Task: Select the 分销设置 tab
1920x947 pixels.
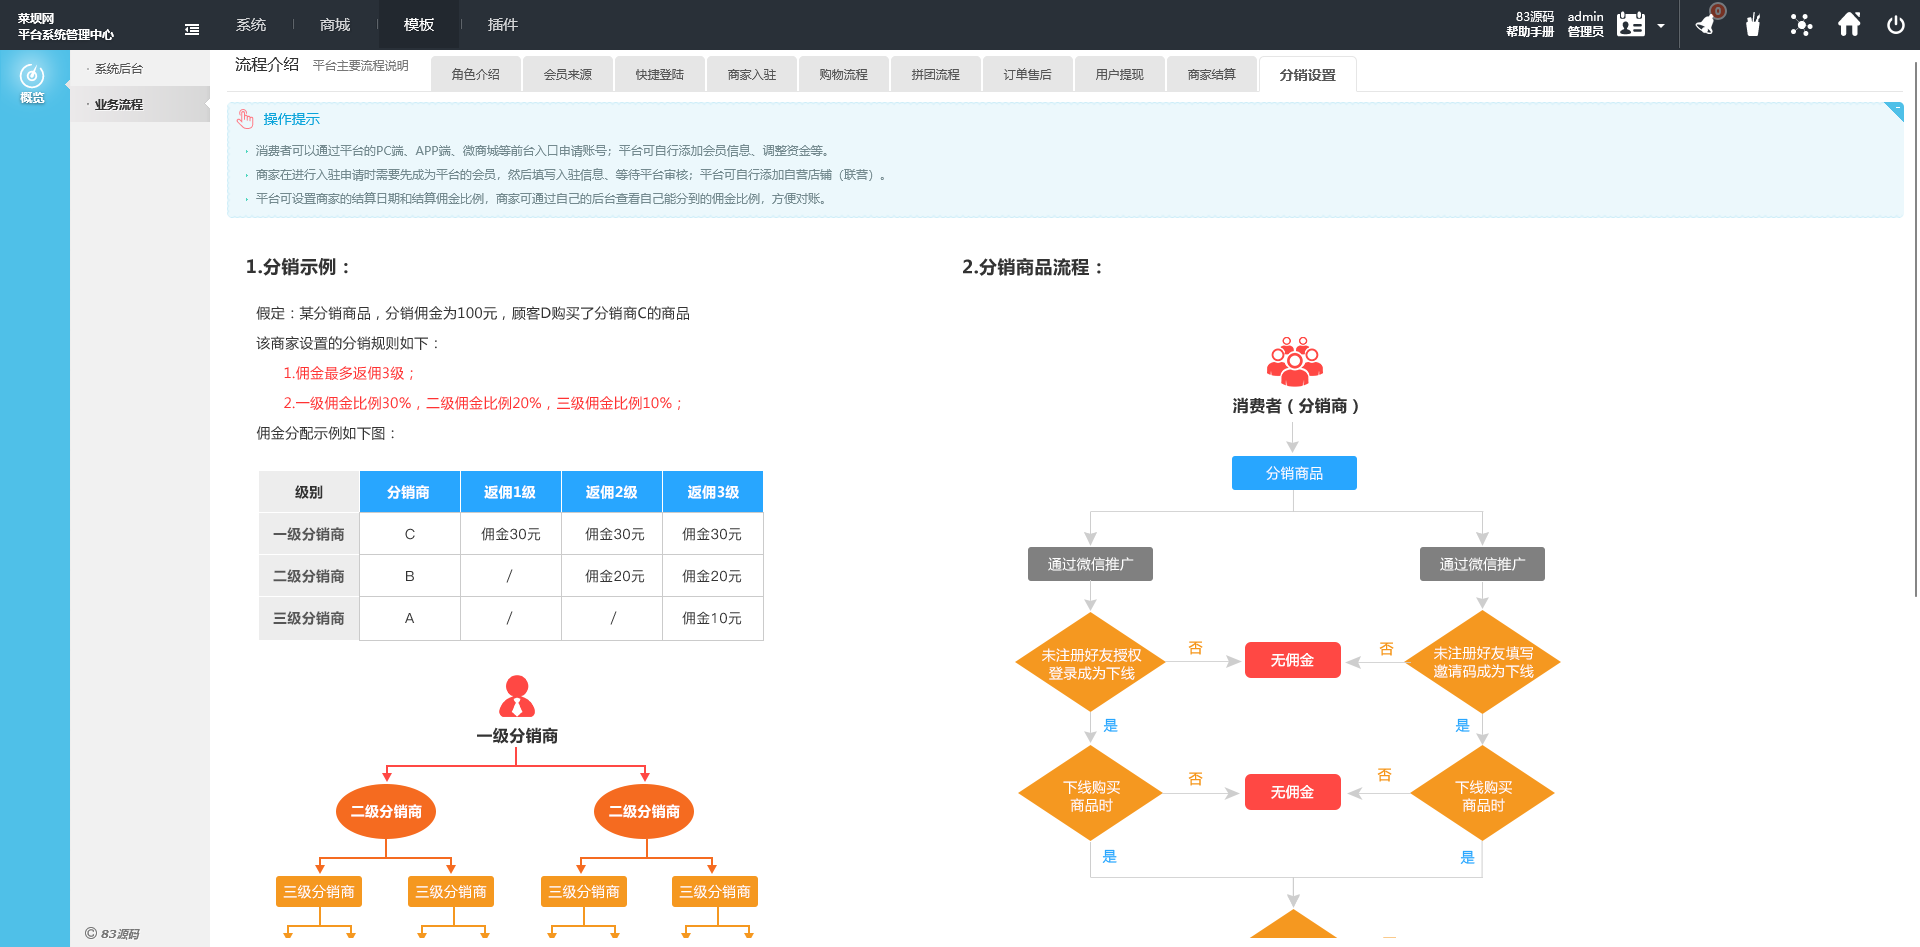Action: [x=1308, y=75]
